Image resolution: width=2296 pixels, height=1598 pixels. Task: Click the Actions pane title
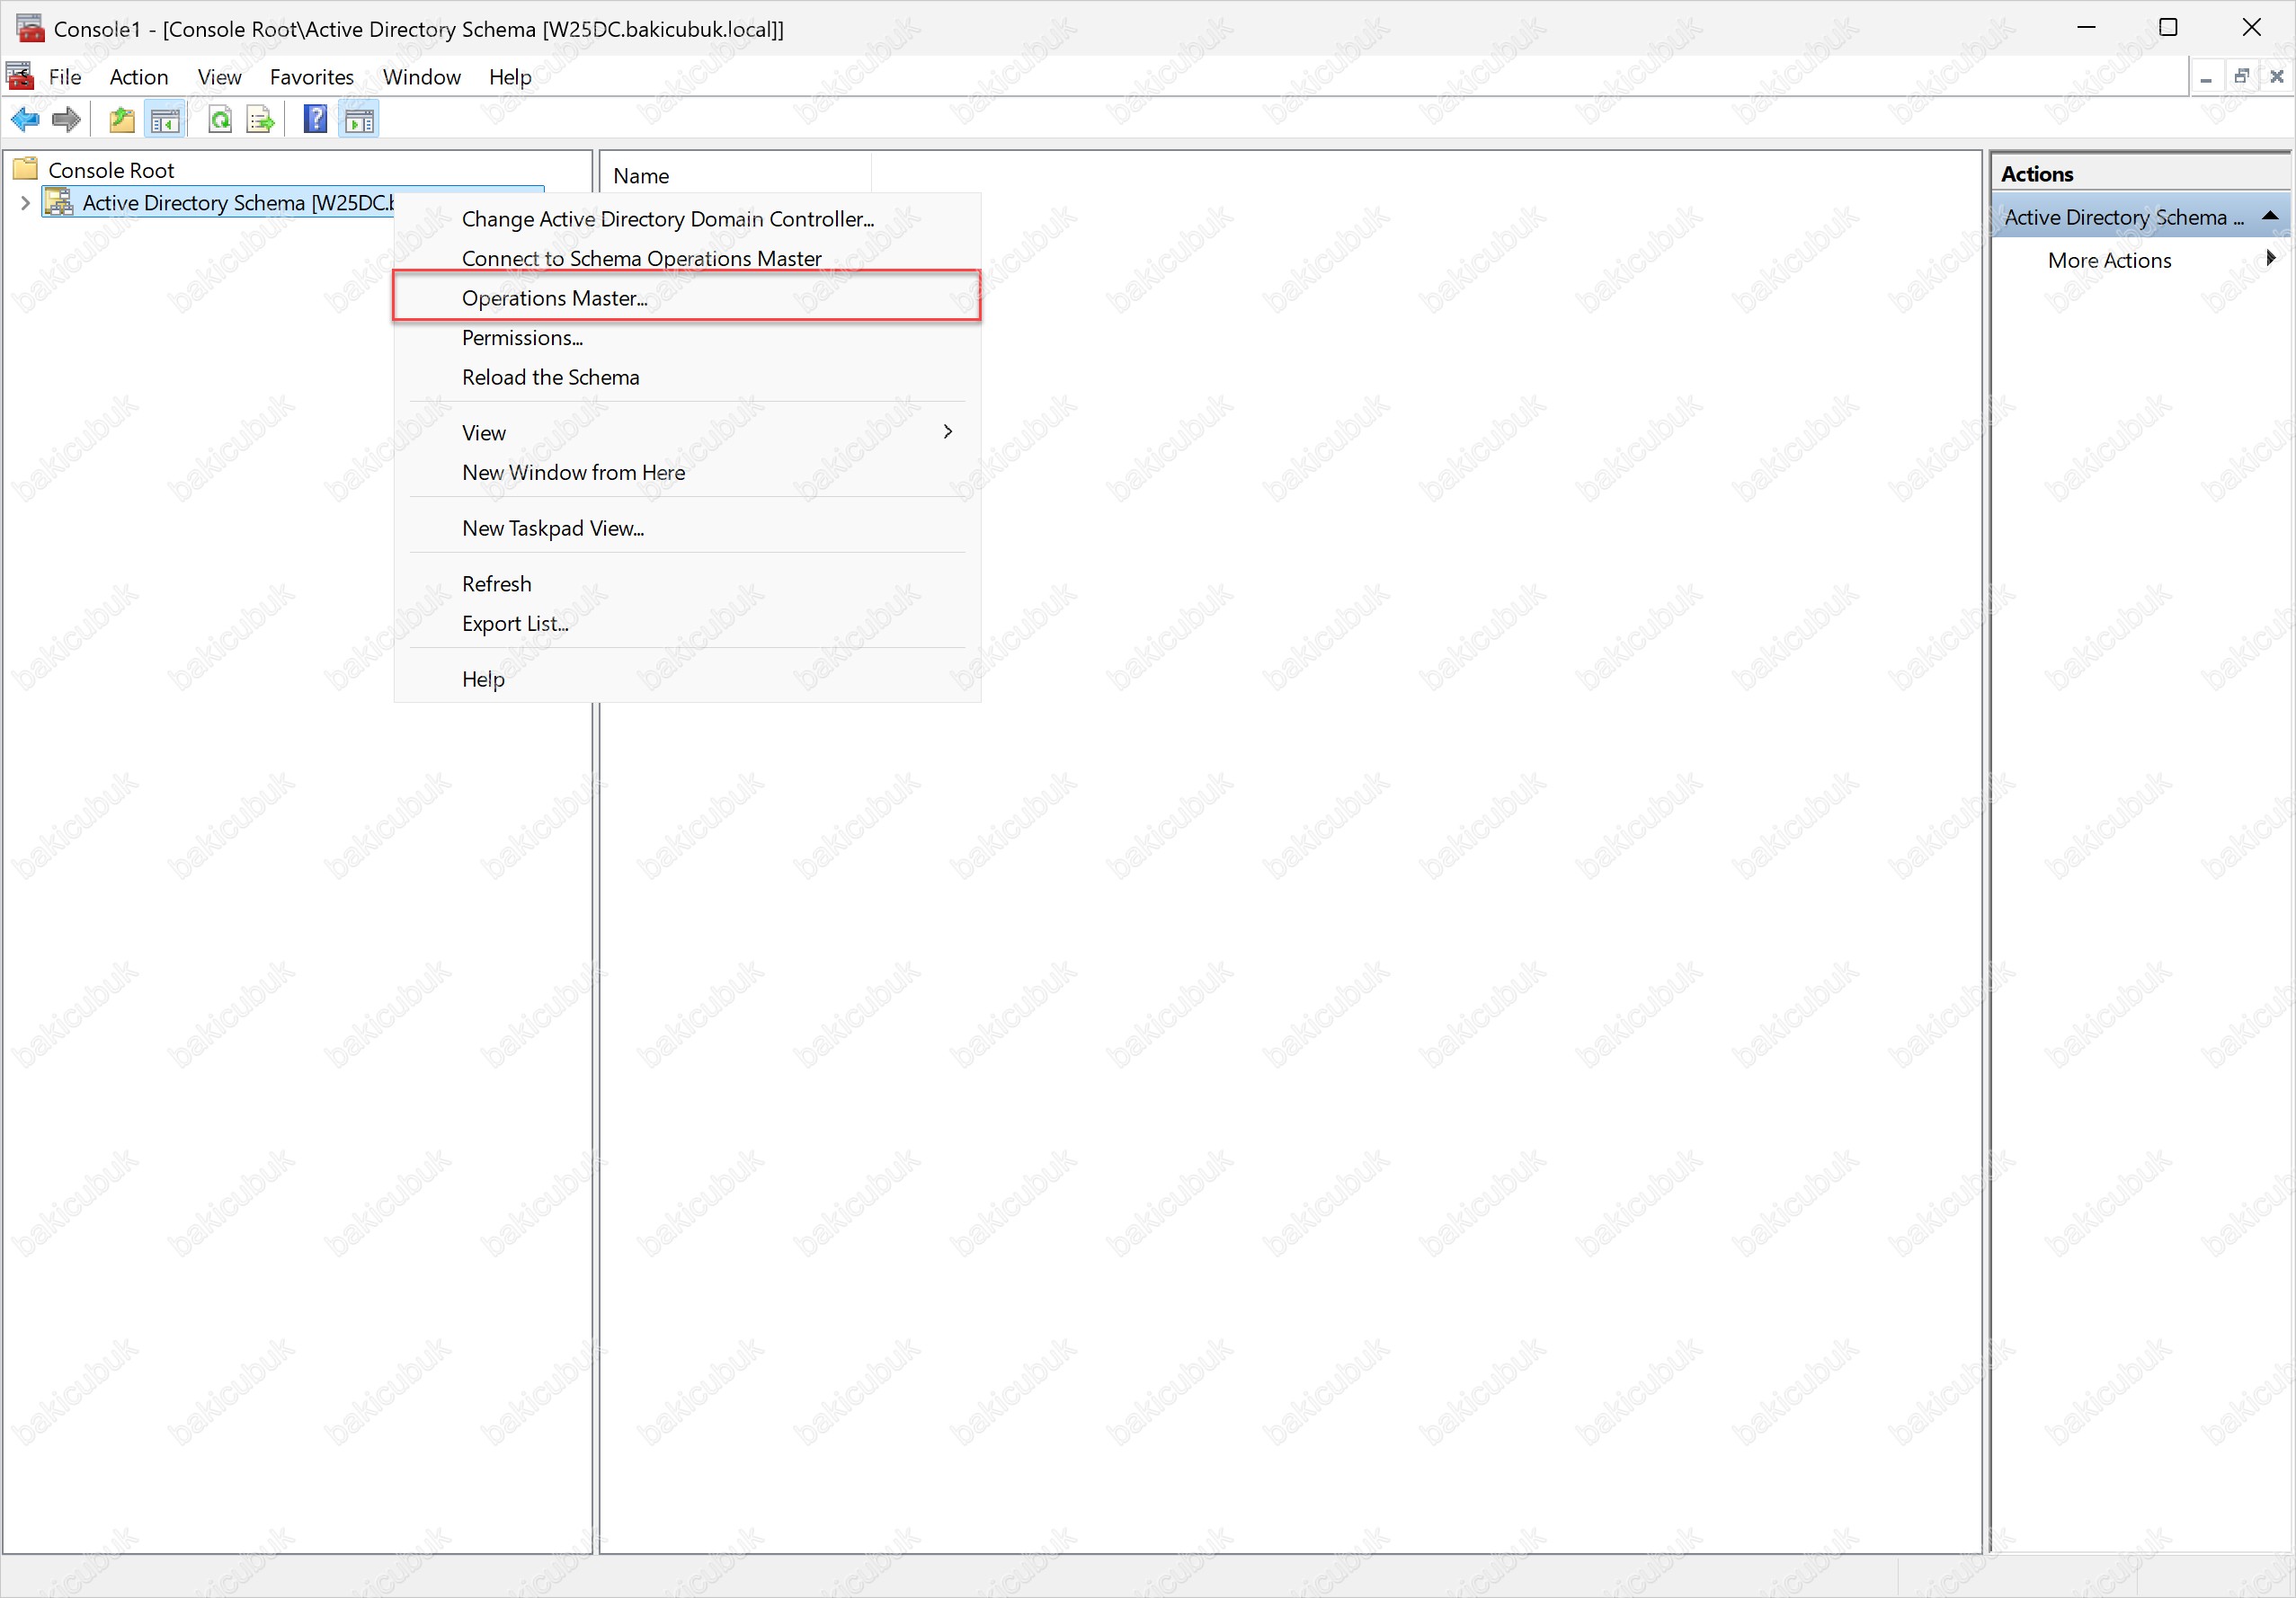pos(2037,174)
